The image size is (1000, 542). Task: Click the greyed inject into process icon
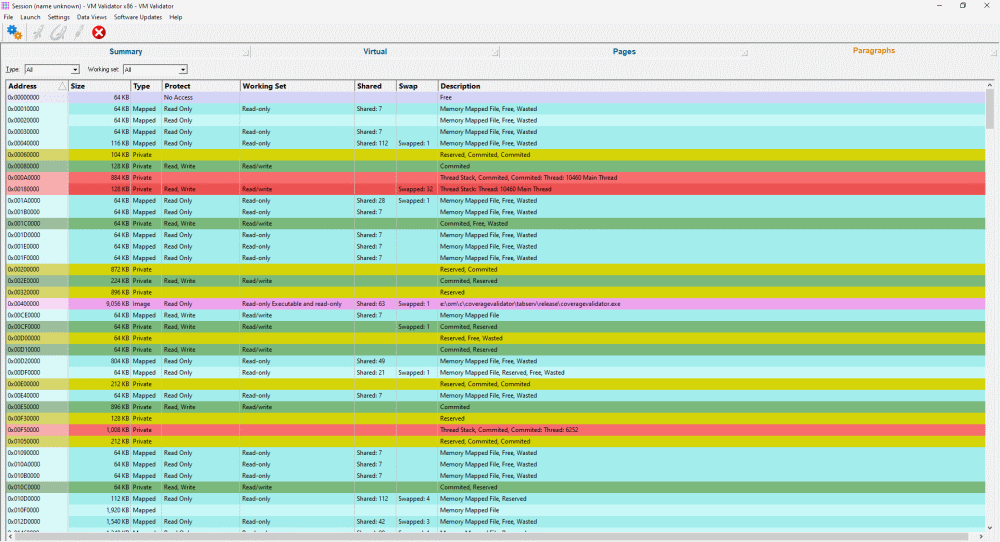pos(58,33)
